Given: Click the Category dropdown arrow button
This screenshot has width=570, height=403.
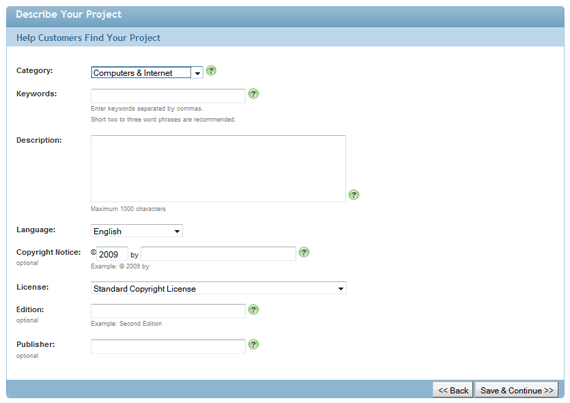Looking at the screenshot, I should (x=197, y=73).
